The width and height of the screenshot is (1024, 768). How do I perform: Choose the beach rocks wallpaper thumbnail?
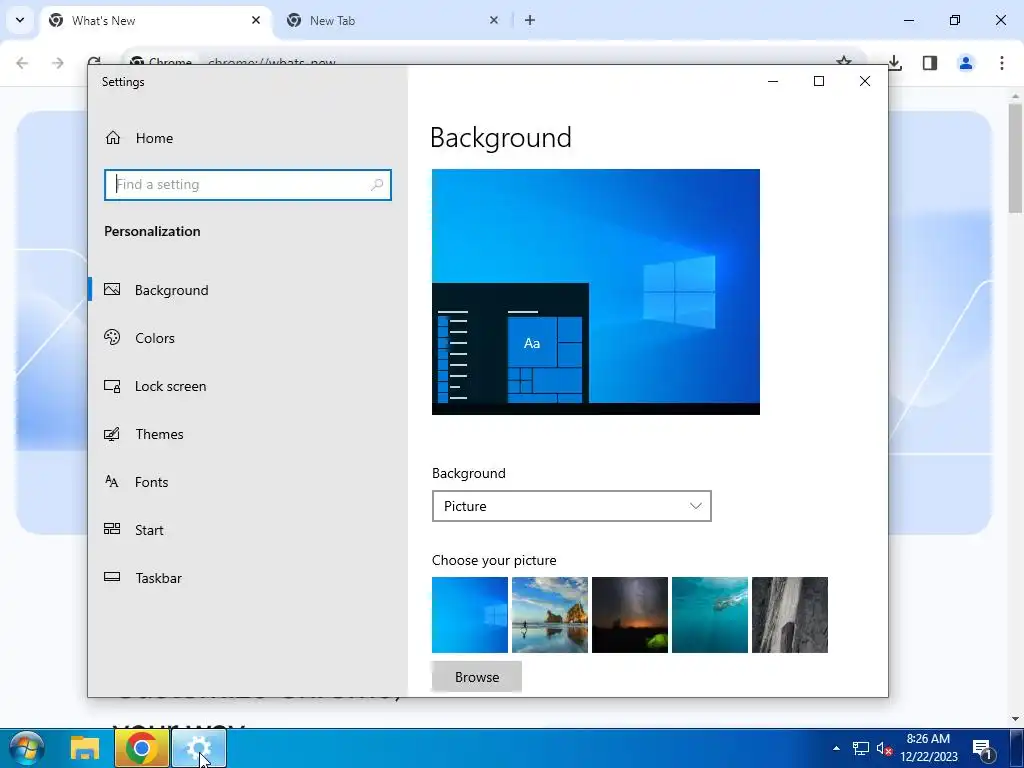(550, 615)
